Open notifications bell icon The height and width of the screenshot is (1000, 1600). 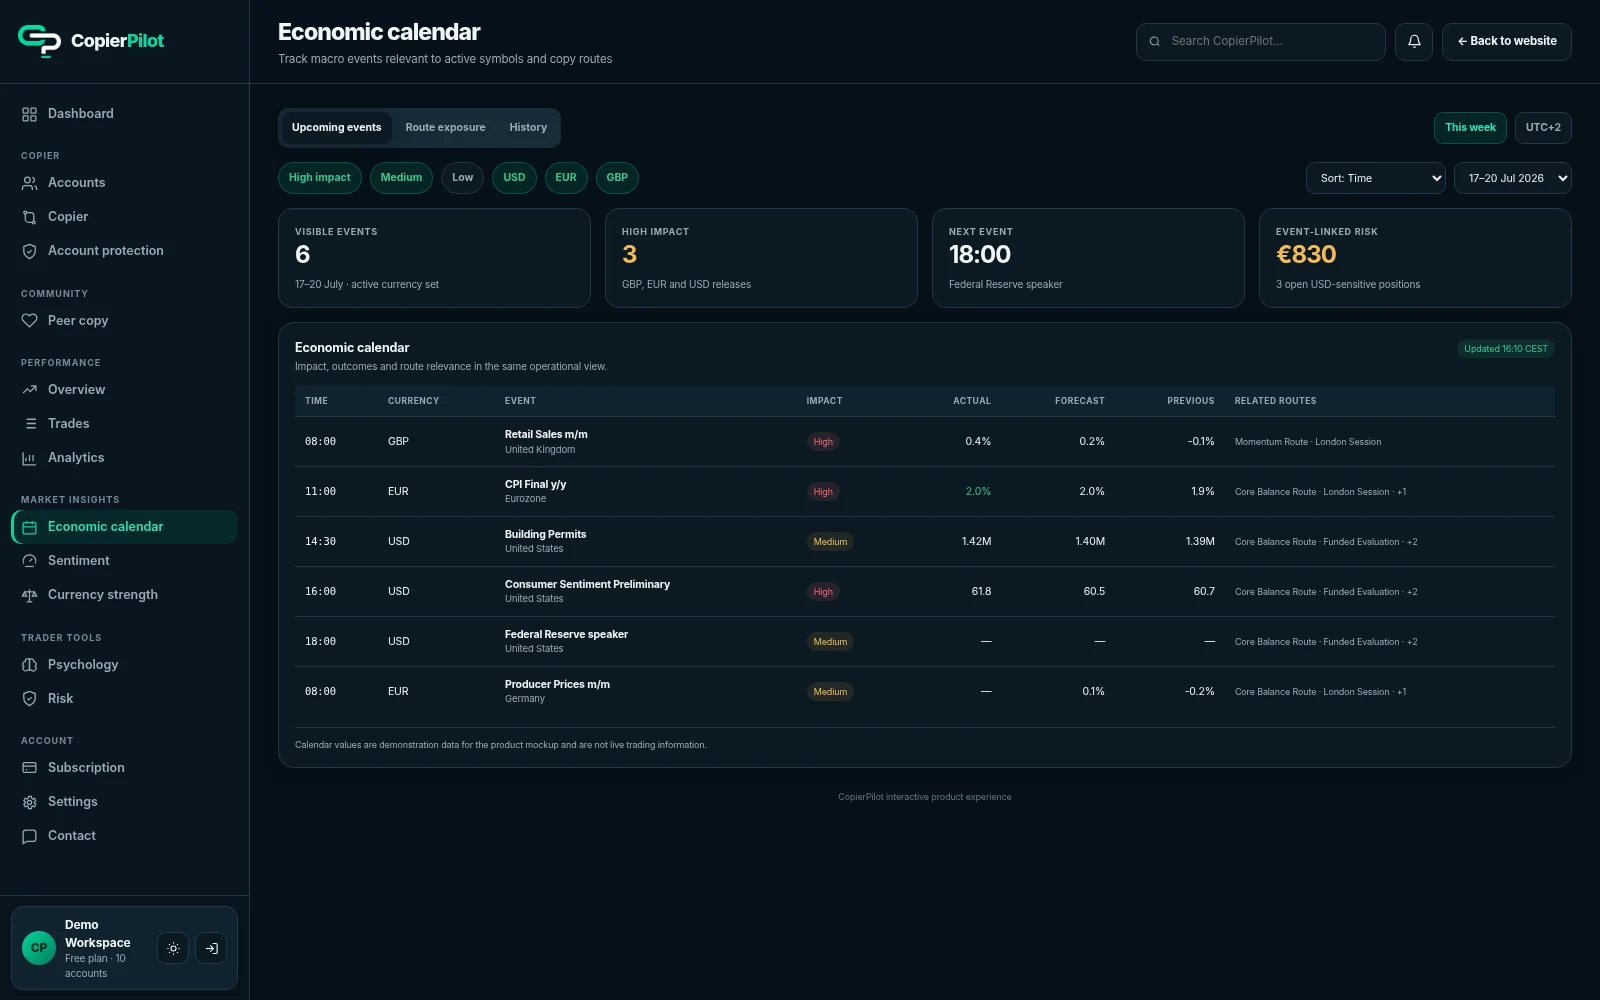(1414, 42)
